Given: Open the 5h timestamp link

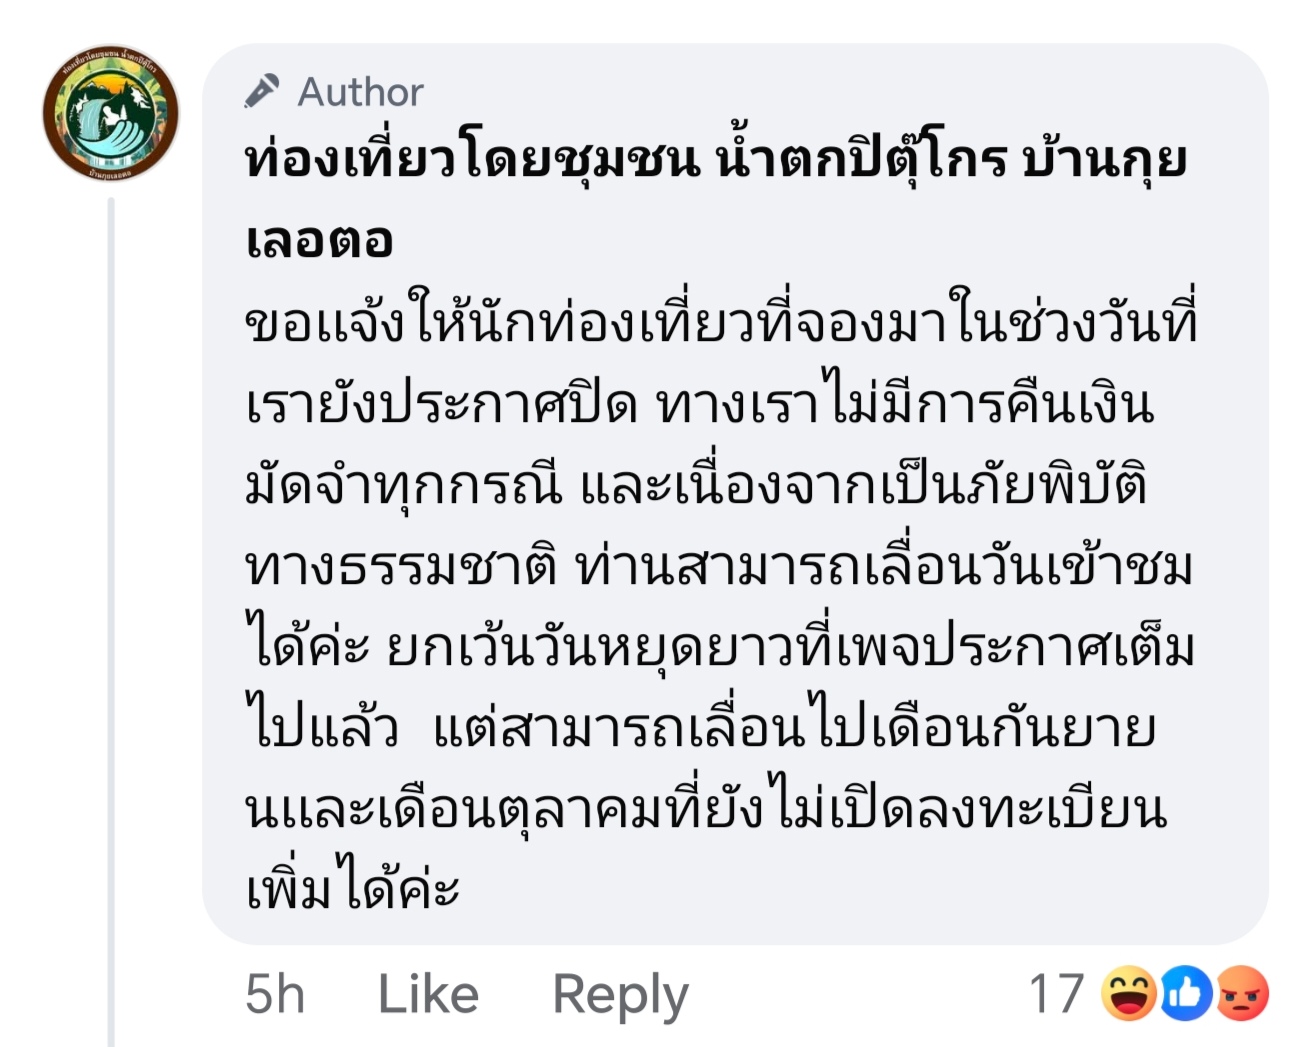Looking at the screenshot, I should (x=275, y=994).
